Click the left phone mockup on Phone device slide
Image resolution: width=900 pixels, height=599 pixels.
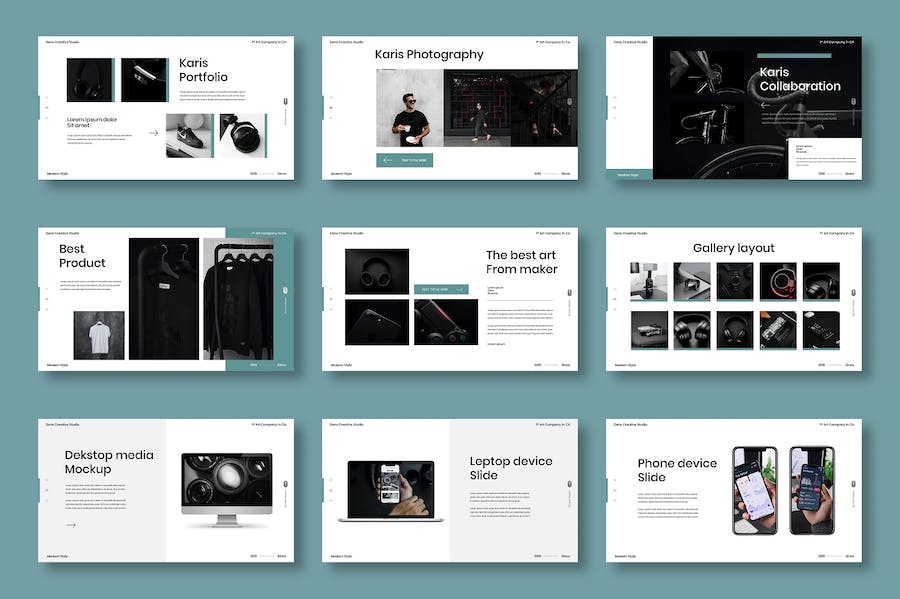click(754, 489)
